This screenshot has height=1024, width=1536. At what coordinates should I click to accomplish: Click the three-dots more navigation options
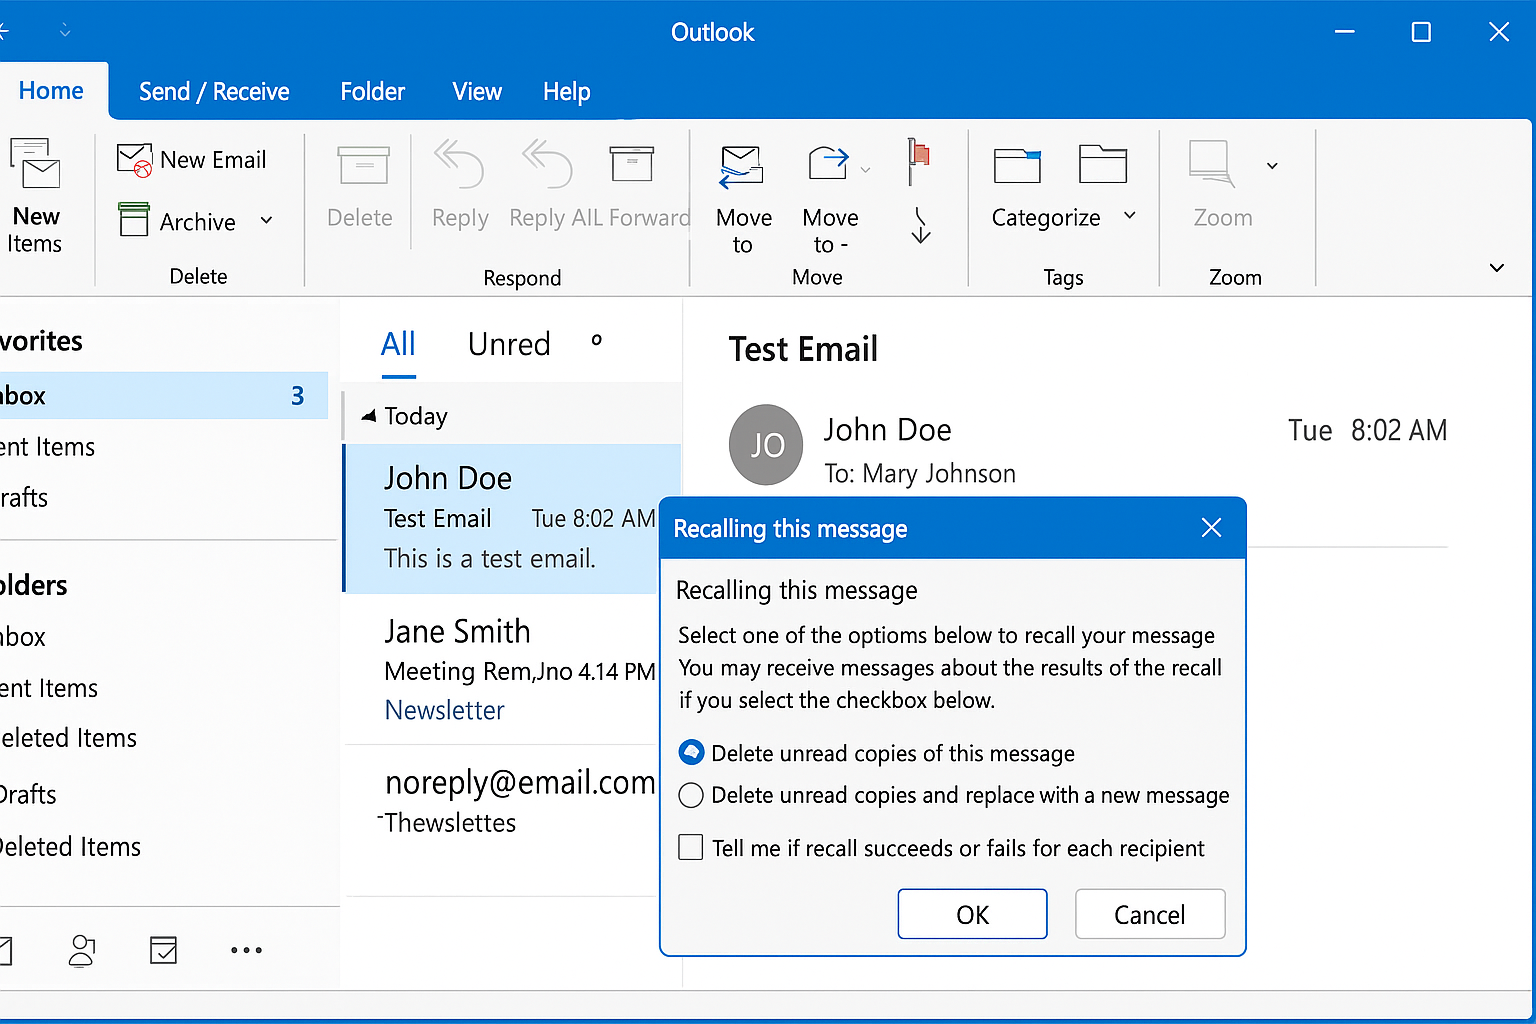pyautogui.click(x=246, y=951)
